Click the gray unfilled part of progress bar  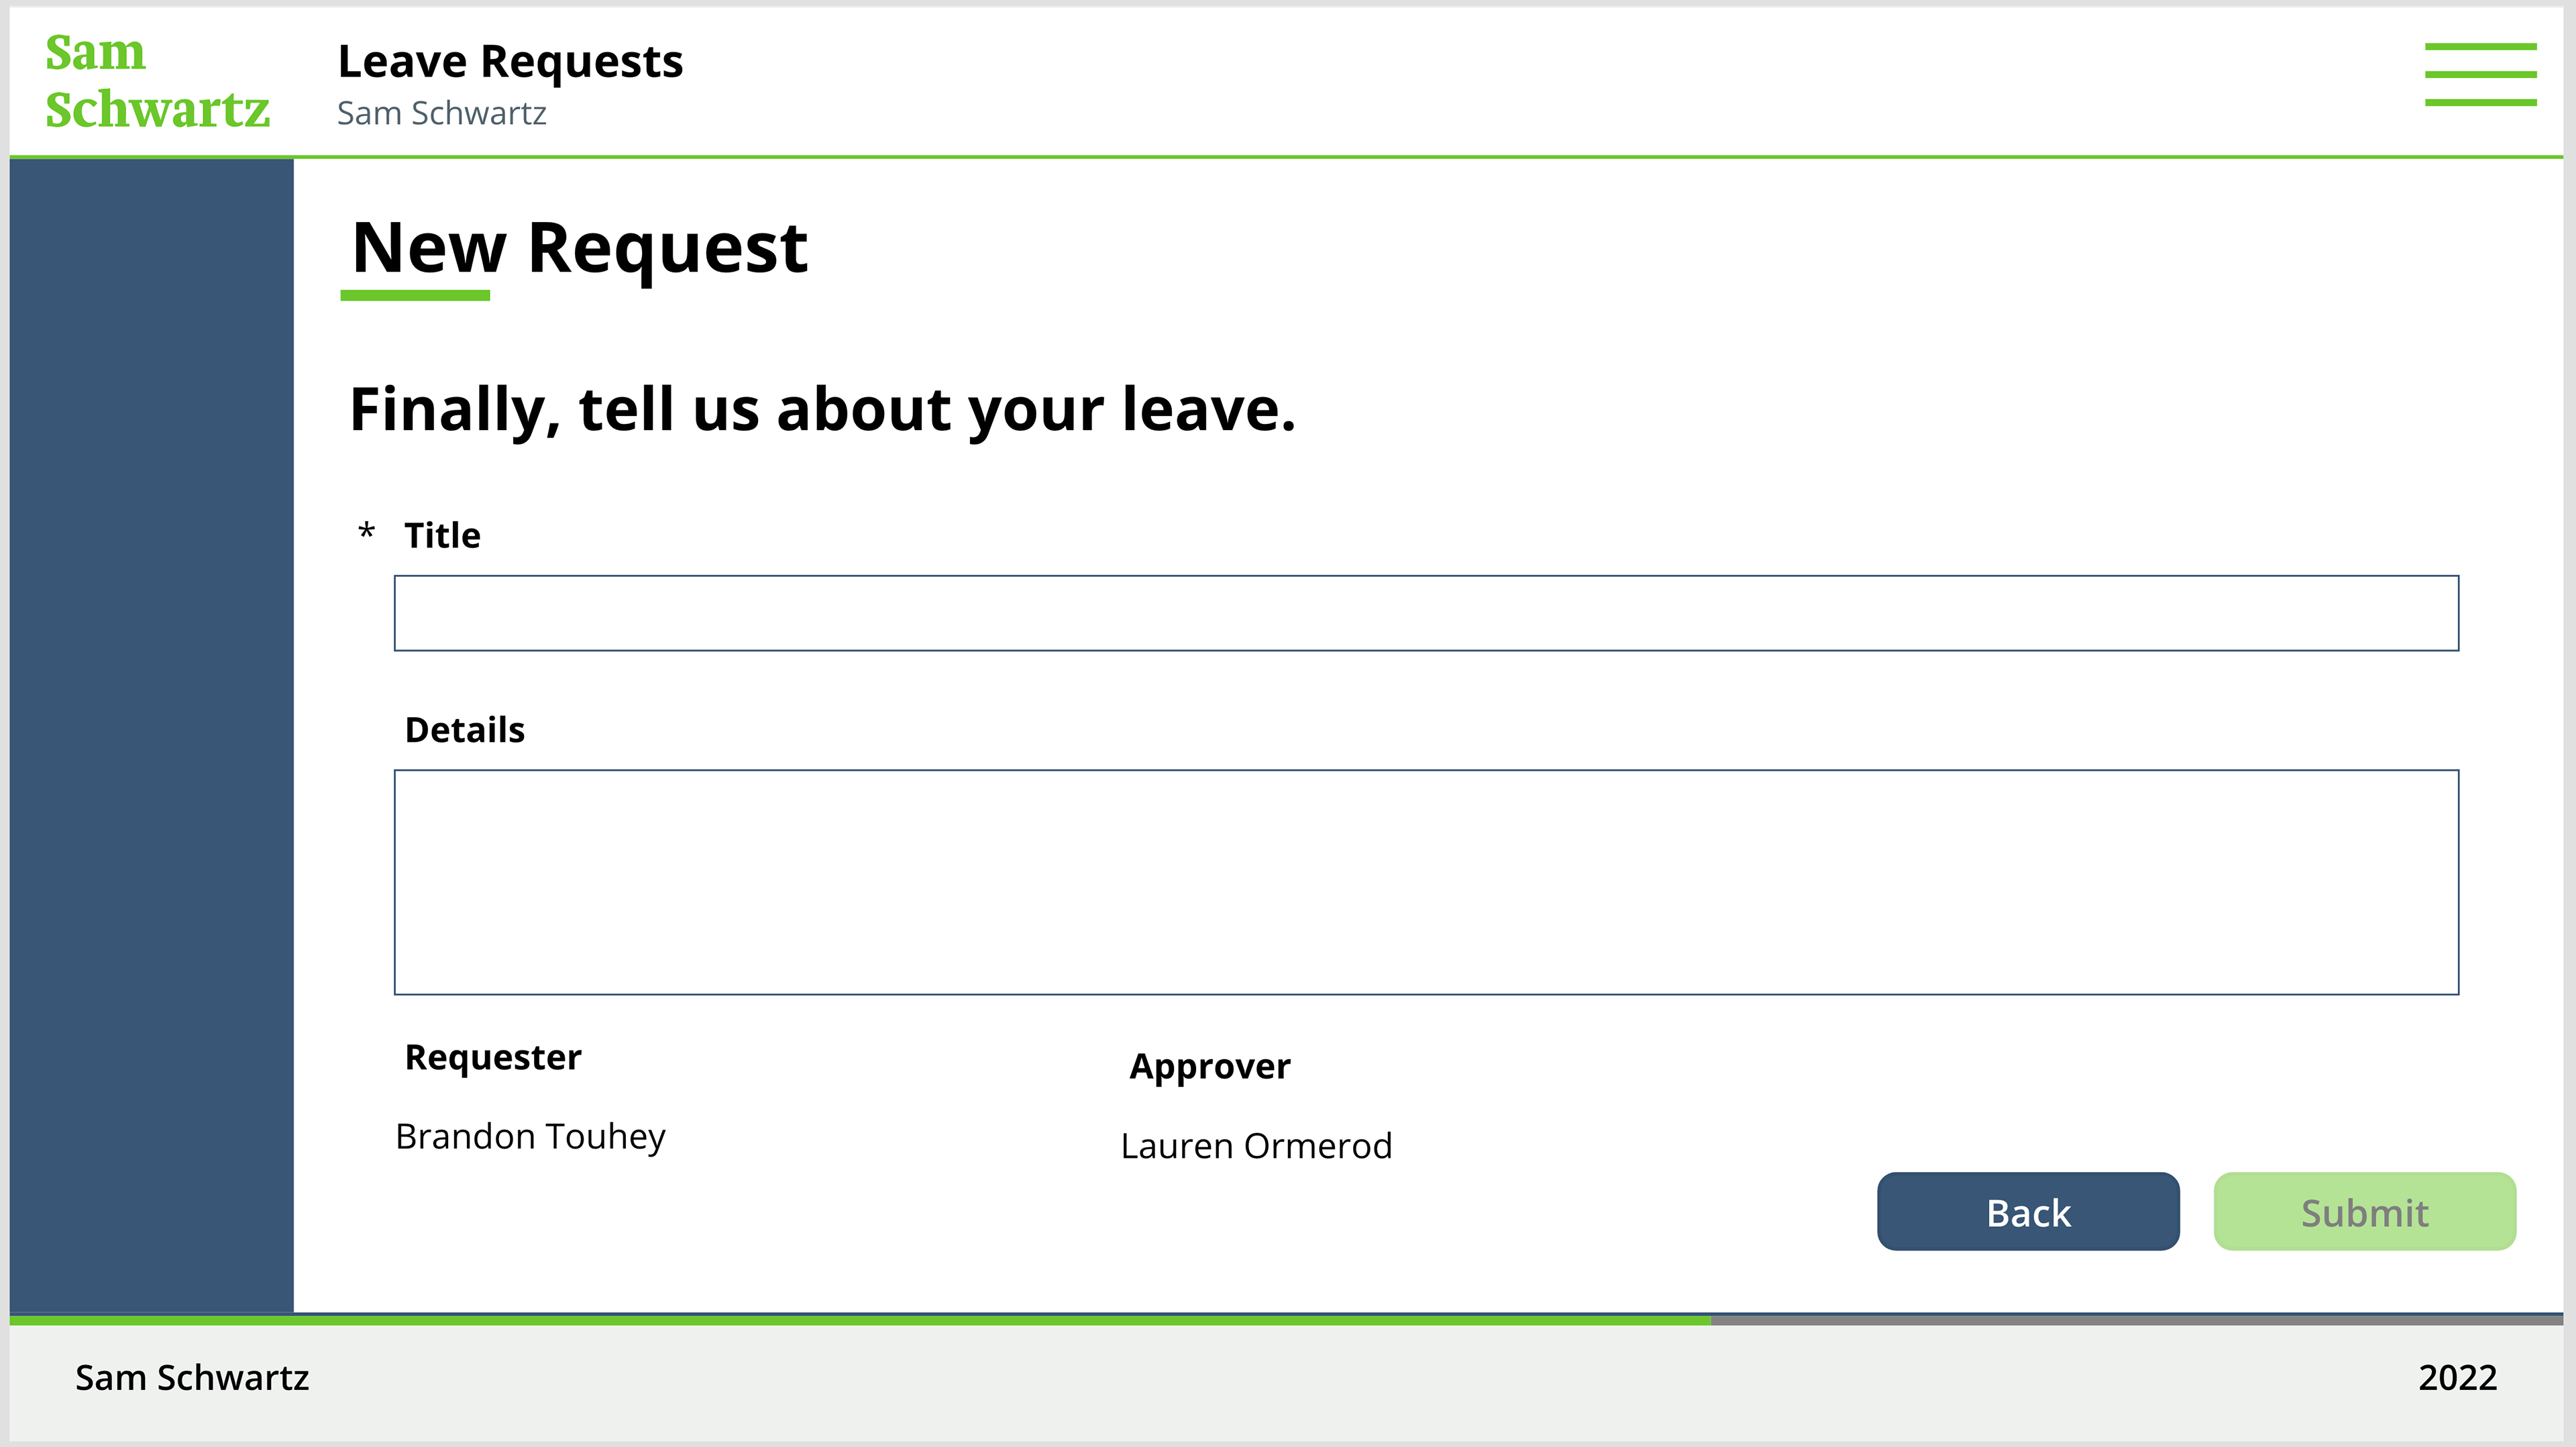click(x=2136, y=1320)
